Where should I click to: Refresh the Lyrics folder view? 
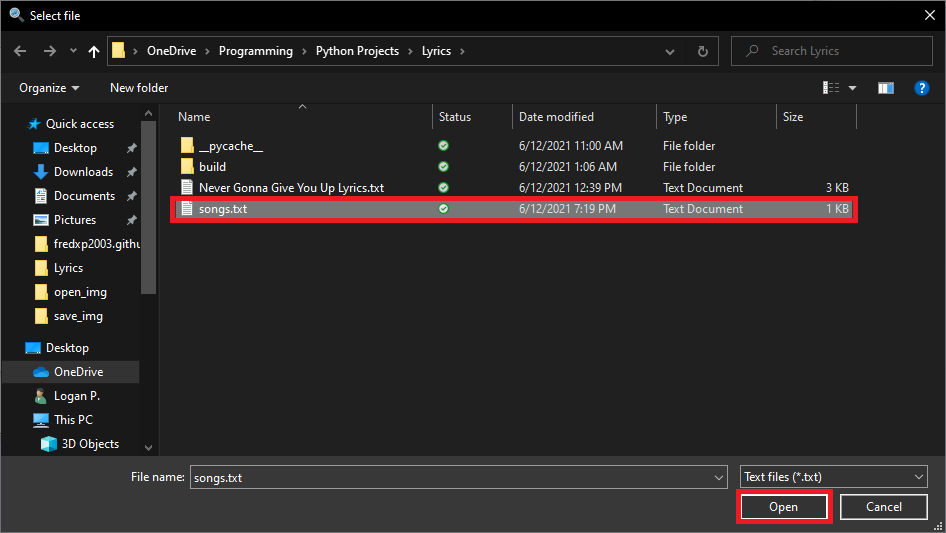703,51
